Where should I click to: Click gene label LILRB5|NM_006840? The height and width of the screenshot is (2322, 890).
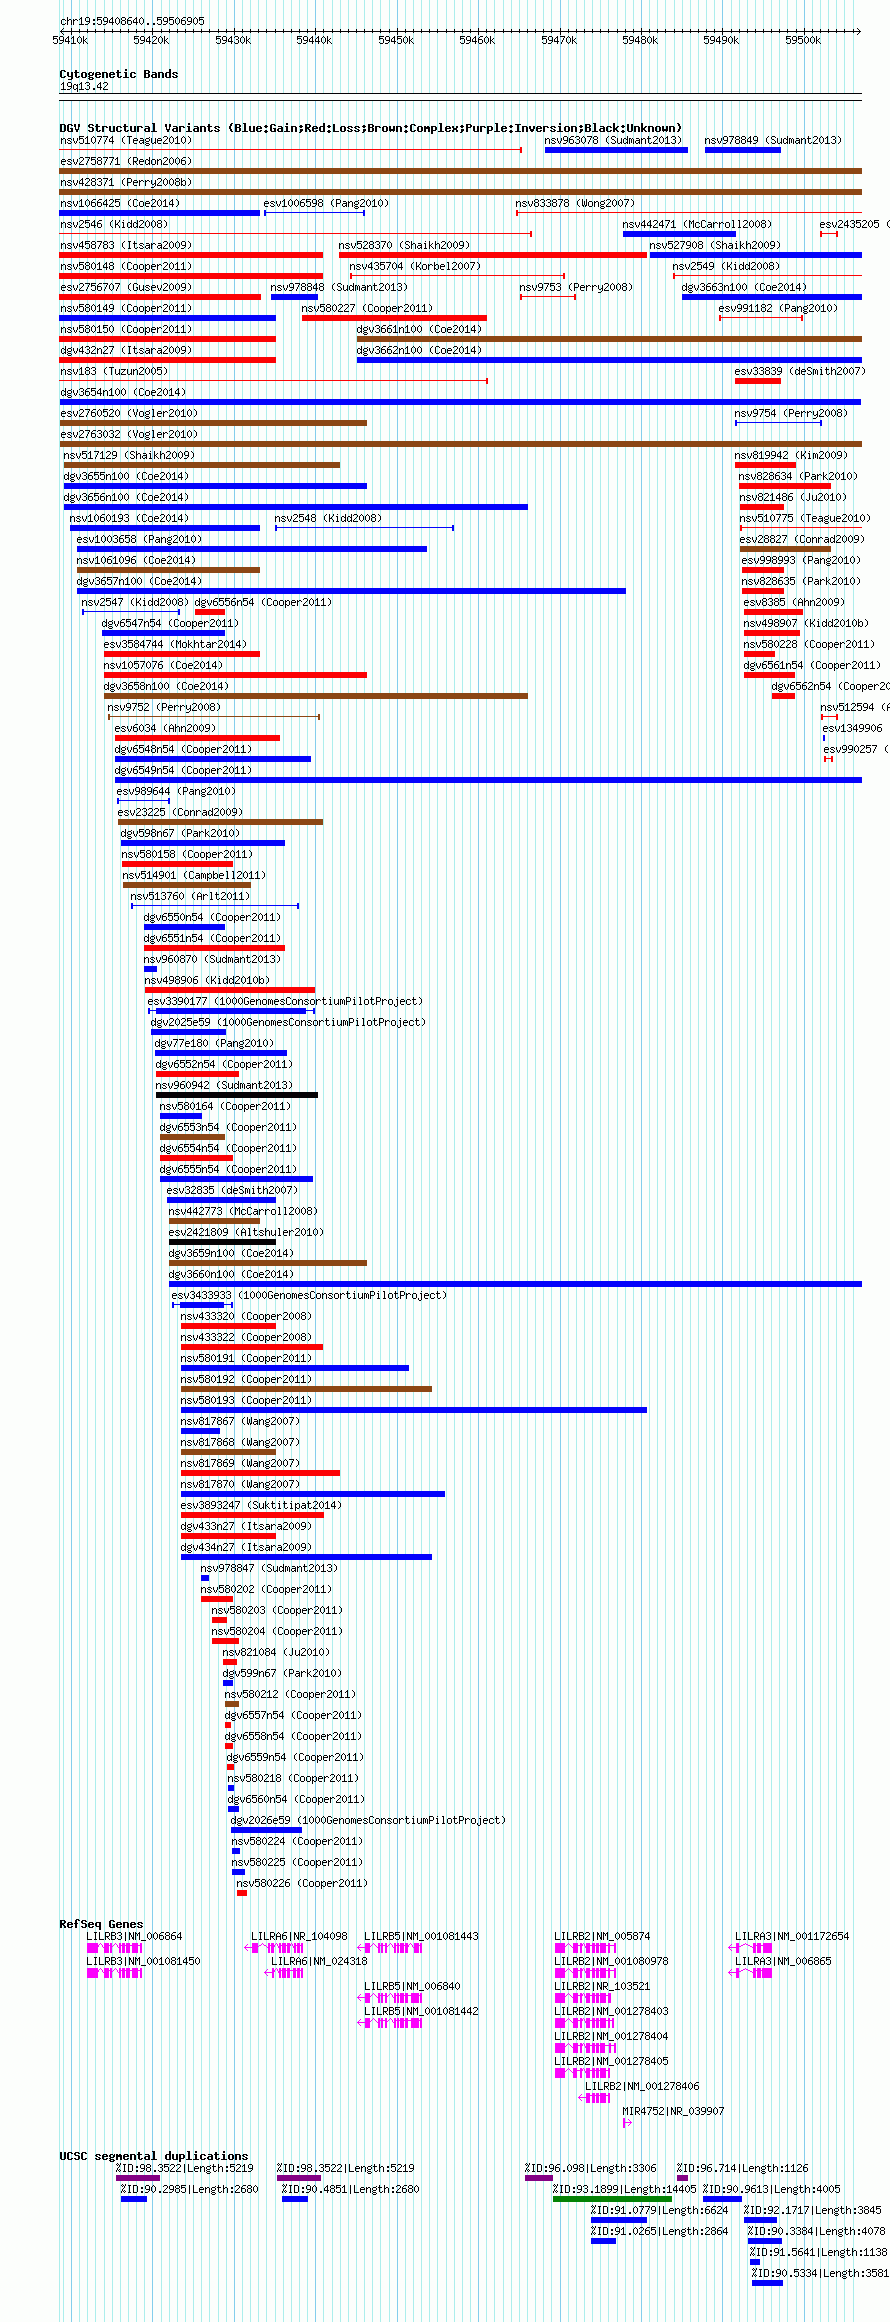[x=412, y=1987]
